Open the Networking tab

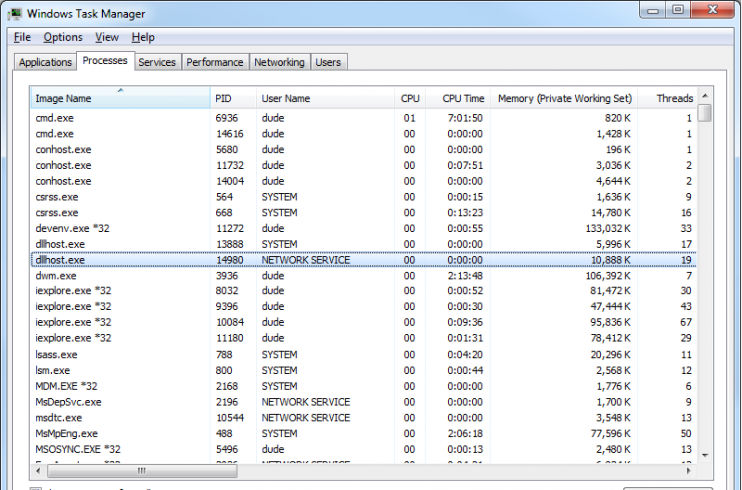coord(279,62)
